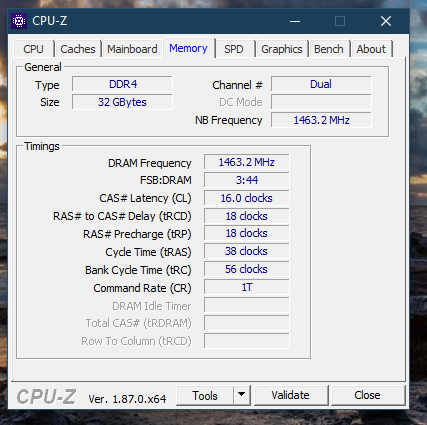Click the NB Frequency value 1463.2 MHz
Image resolution: width=427 pixels, height=425 pixels.
point(321,120)
